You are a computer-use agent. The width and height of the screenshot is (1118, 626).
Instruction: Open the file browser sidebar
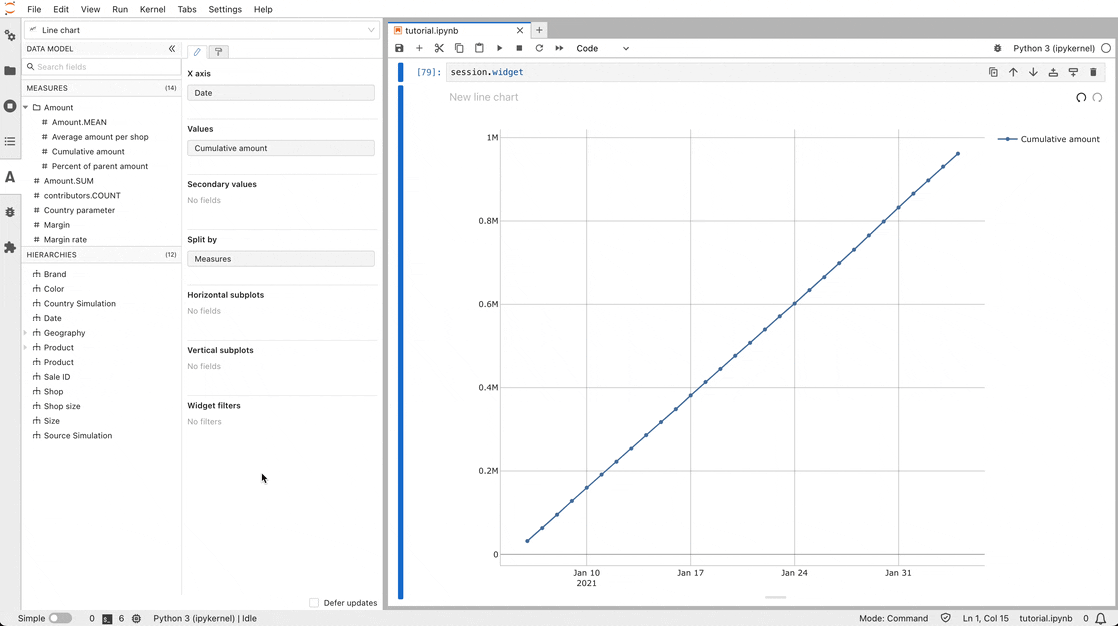(x=10, y=70)
